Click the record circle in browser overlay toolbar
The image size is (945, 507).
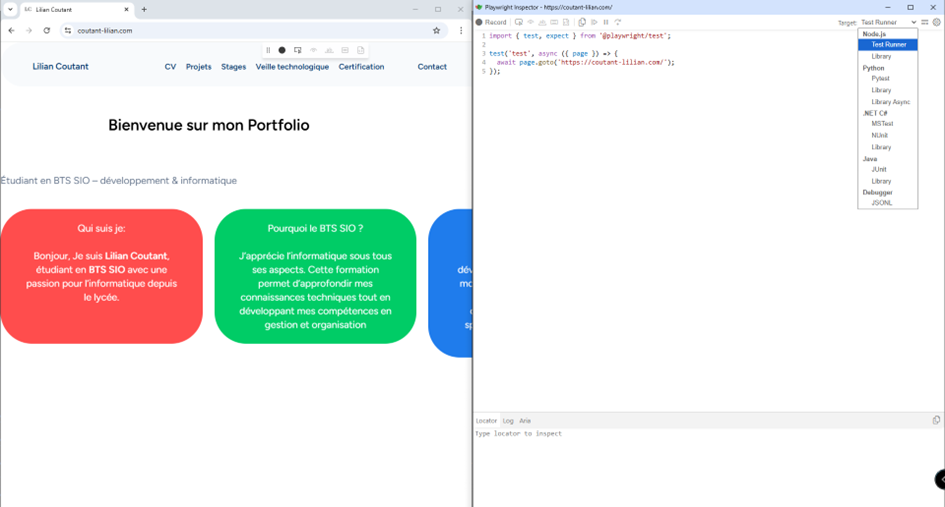[x=282, y=50]
